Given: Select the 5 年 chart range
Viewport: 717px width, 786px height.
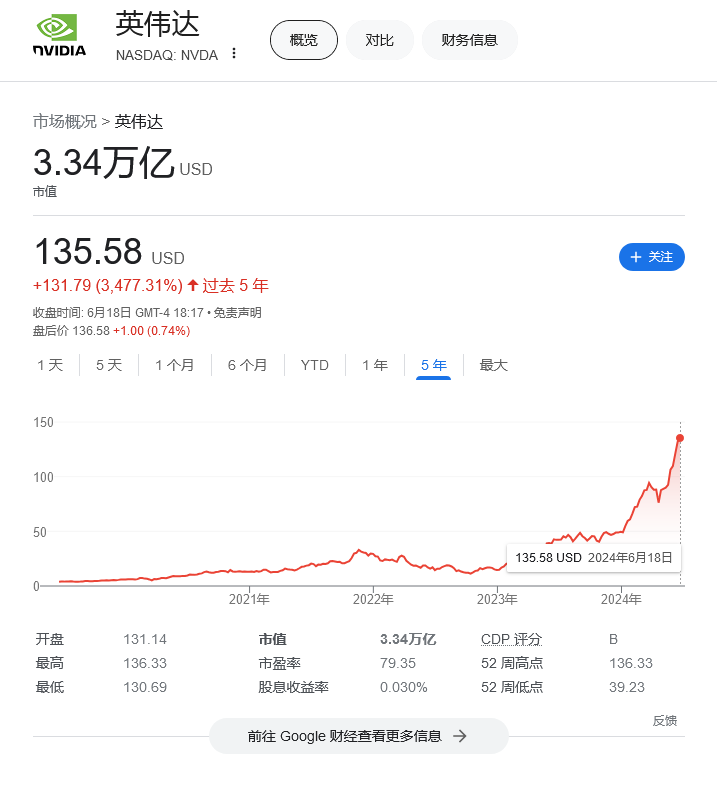Looking at the screenshot, I should click(433, 365).
